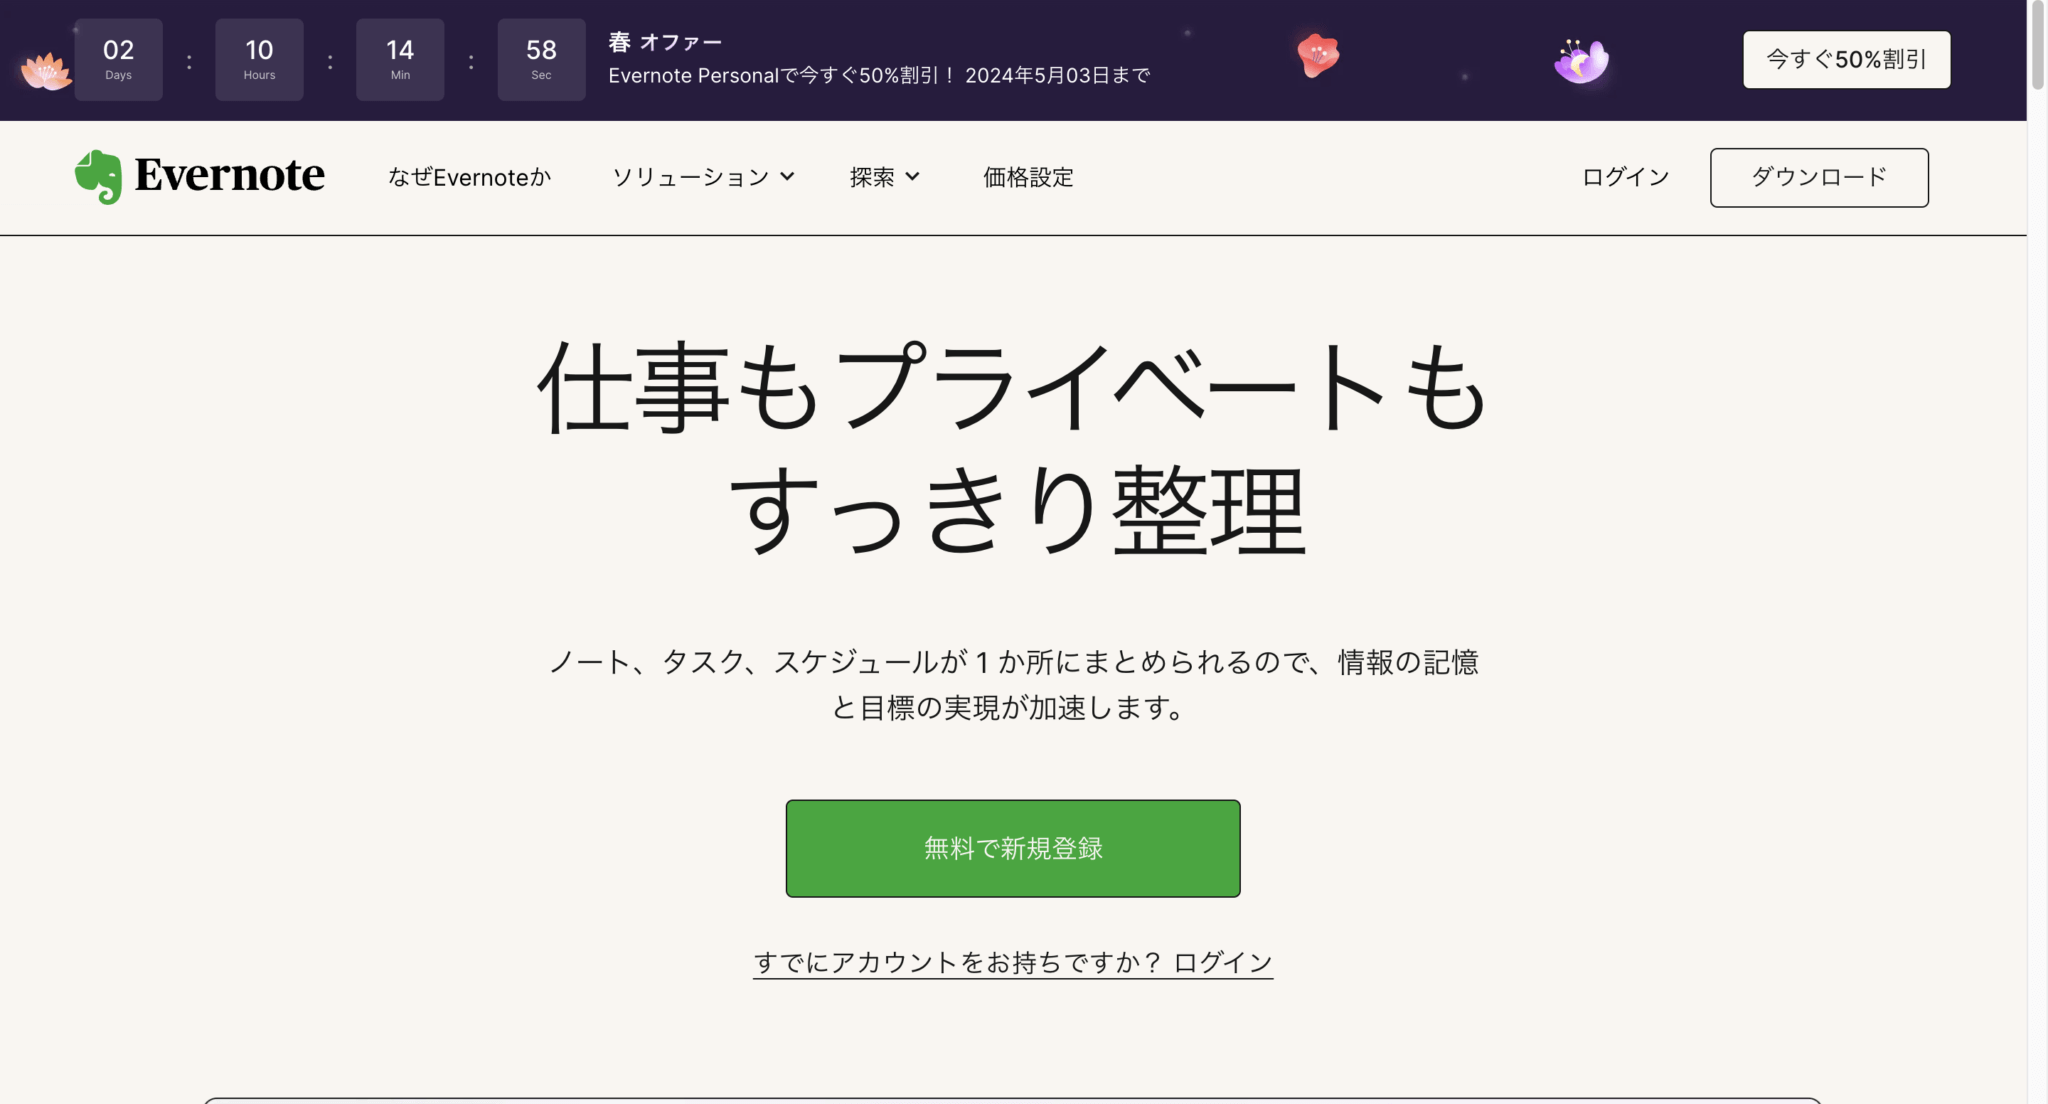Viewport: 2048px width, 1104px height.
Task: Open the ソリューション dropdown menu
Action: pos(692,177)
